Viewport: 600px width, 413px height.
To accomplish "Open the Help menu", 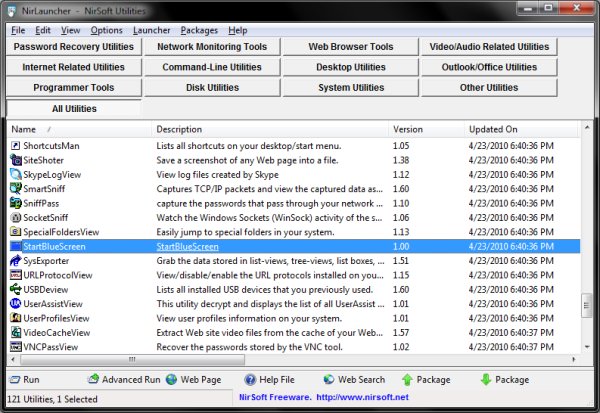I will (x=238, y=30).
